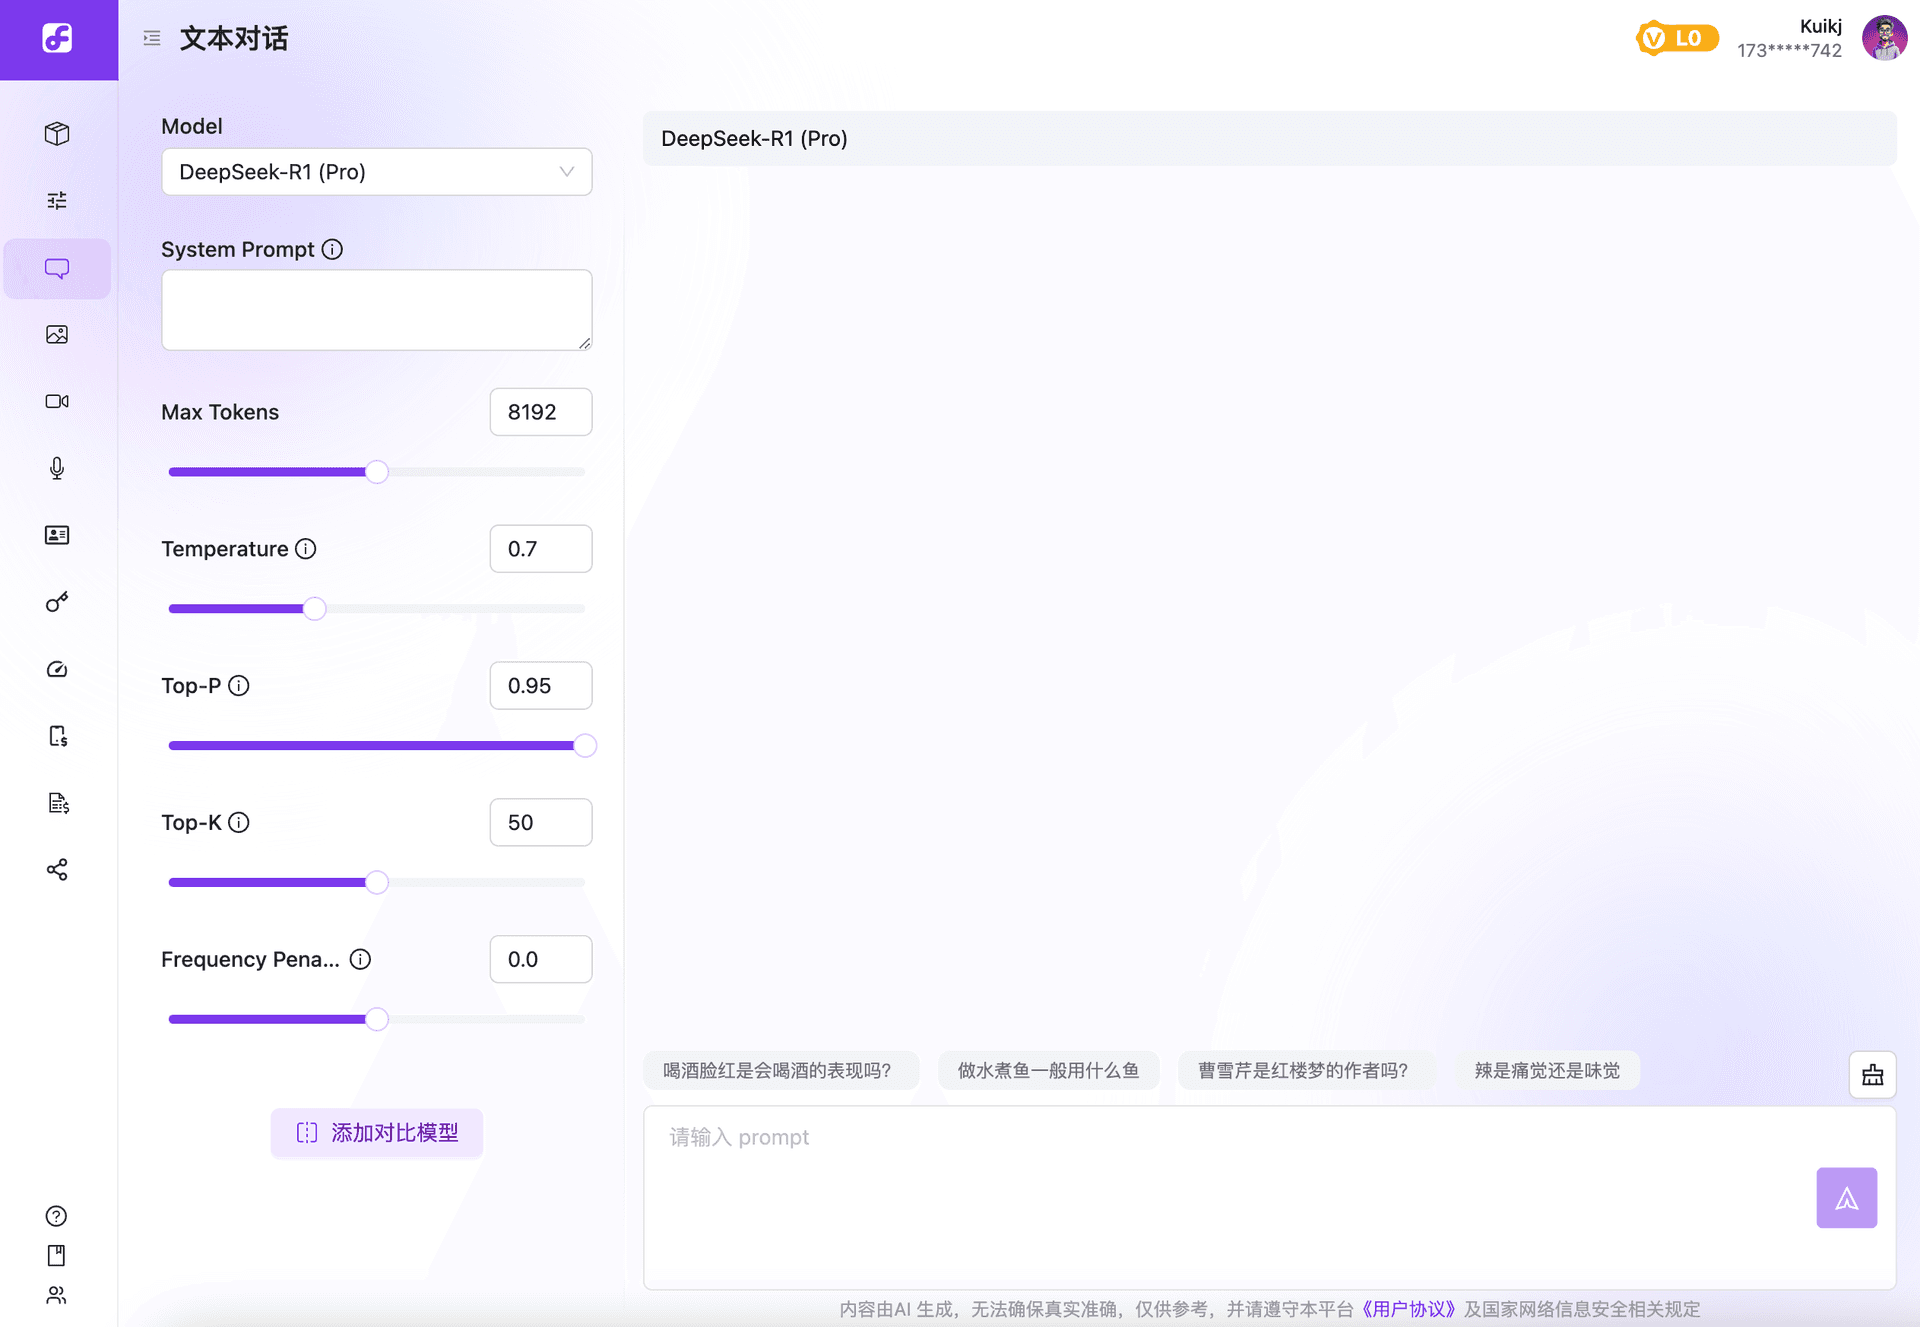Open the 《用户协议》 link
1920x1327 pixels.
tap(1409, 1309)
